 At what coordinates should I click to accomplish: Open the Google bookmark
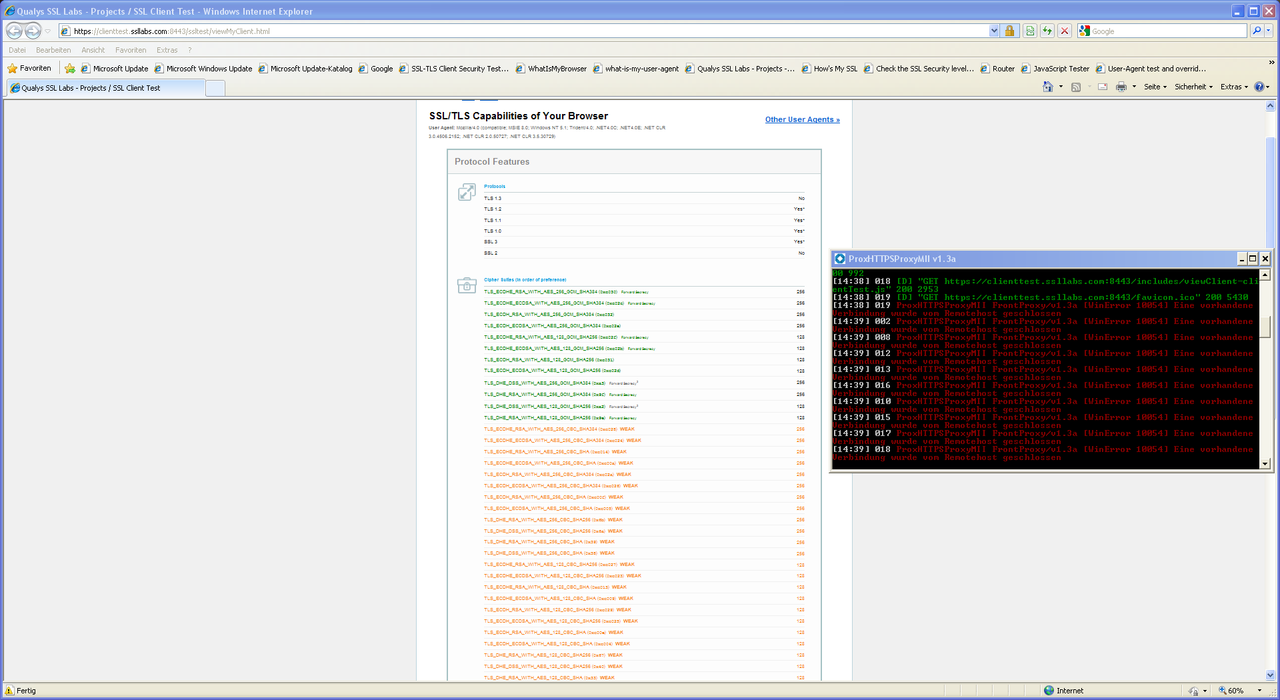pos(376,69)
